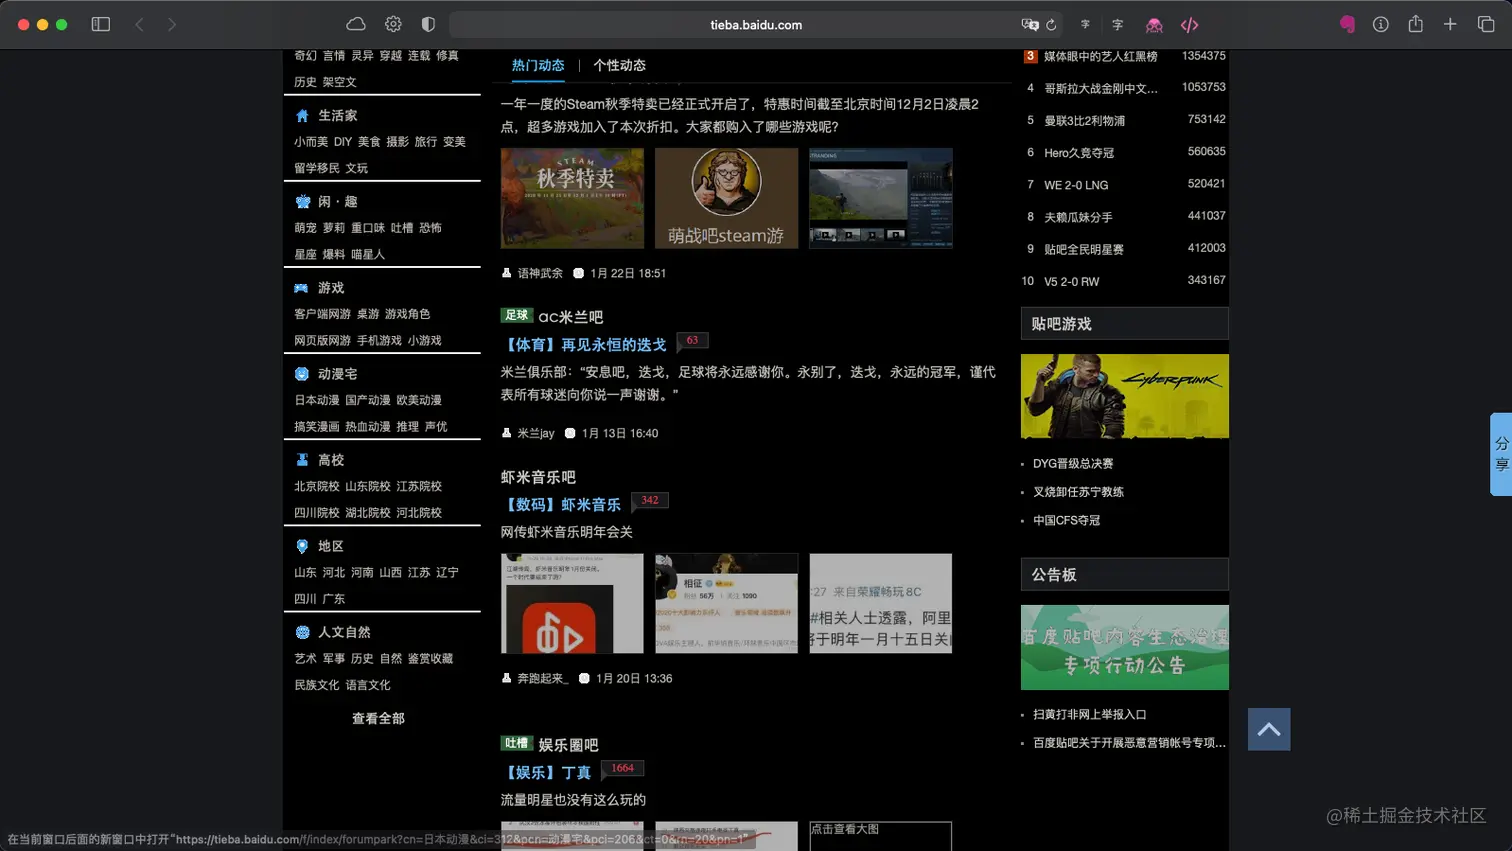Open the 虾米音乐吧 forum link
This screenshot has width=1512, height=851.
(x=538, y=477)
